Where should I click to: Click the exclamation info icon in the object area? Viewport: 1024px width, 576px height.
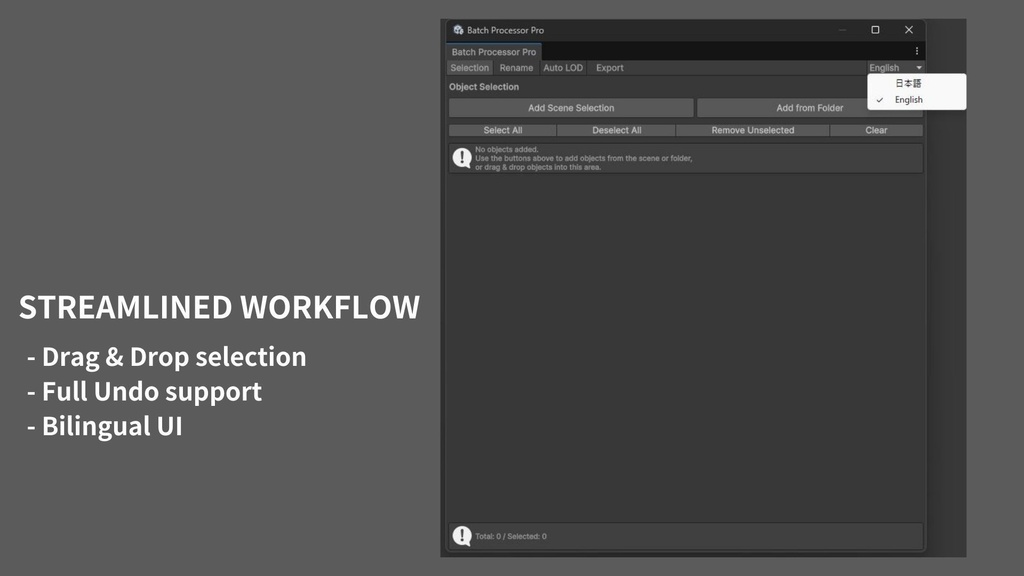(461, 157)
